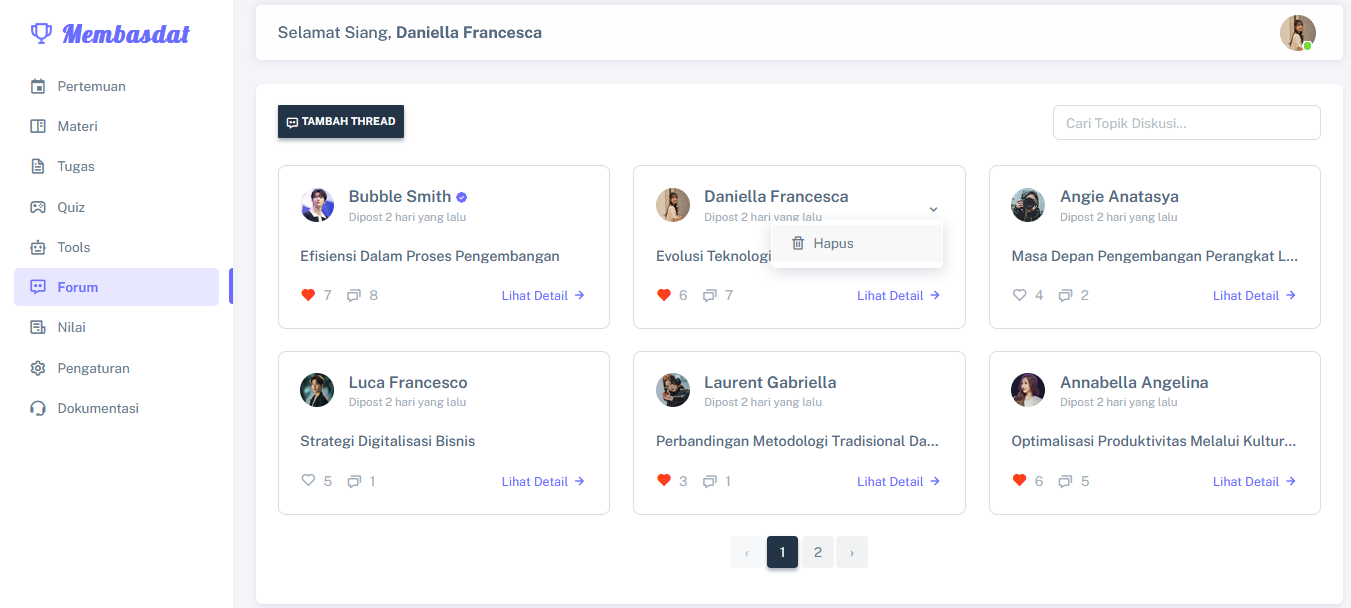1351x608 pixels.
Task: Click title 'Optimalisasi Produktivitas Melalui Kultur...'
Action: pyautogui.click(x=1154, y=441)
